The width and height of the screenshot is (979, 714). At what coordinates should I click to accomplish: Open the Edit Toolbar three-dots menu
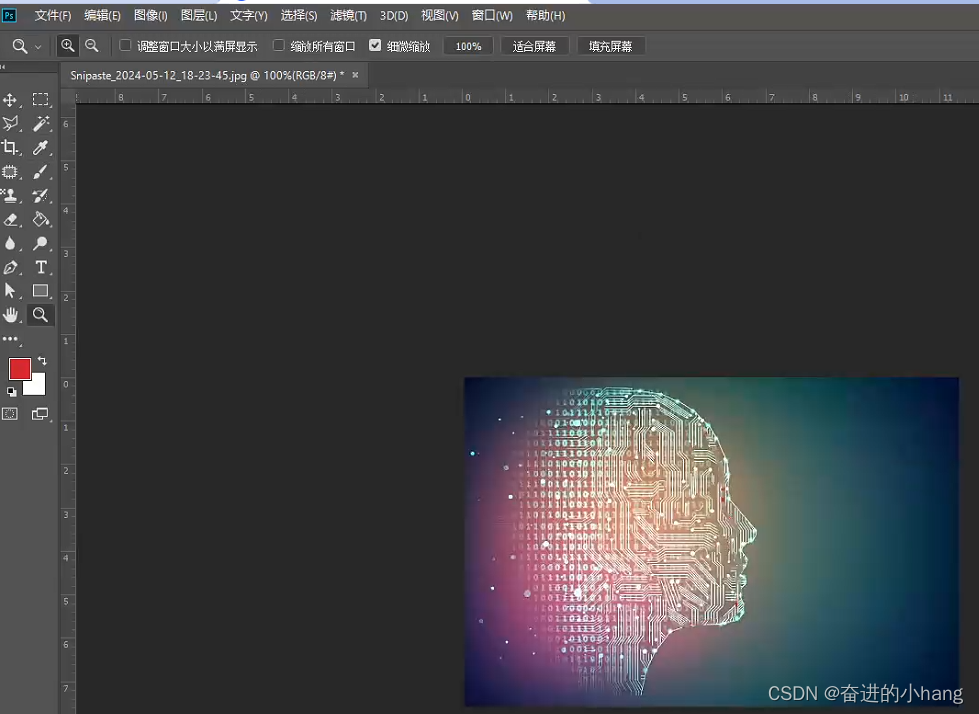10,339
